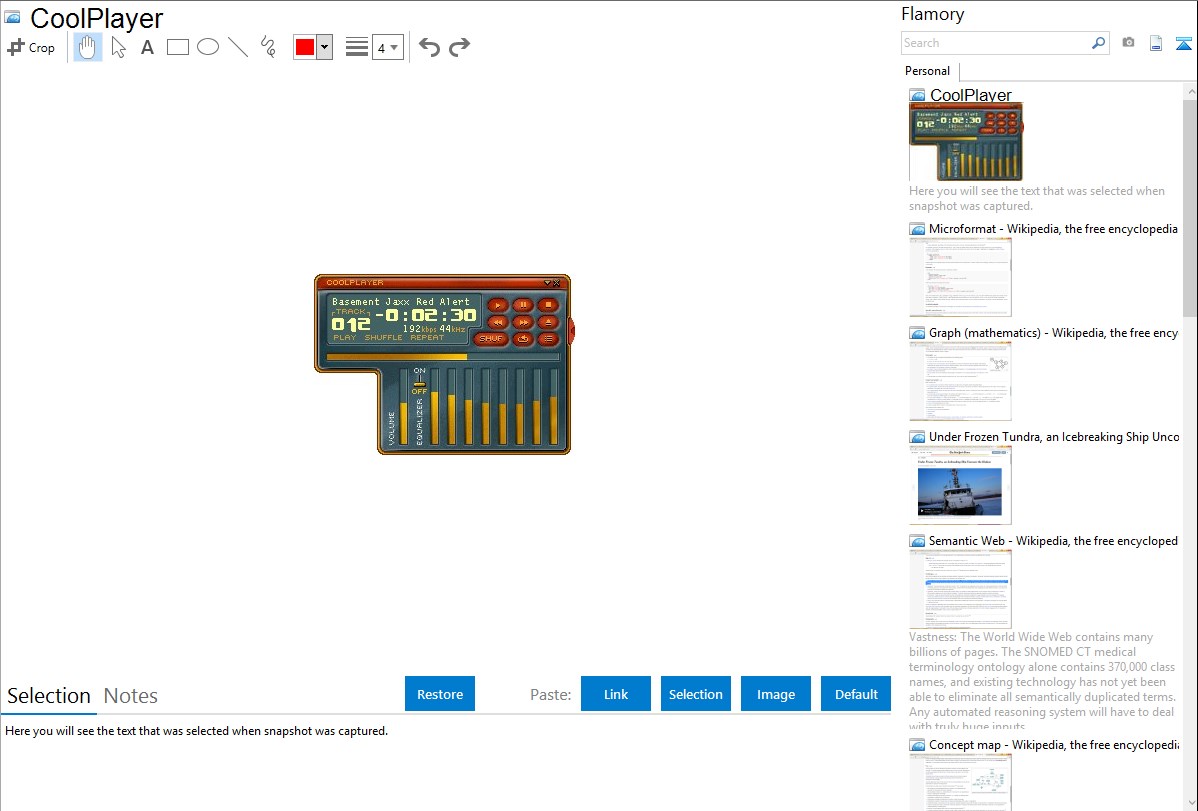Select the arrow pointer tool
This screenshot has height=811, width=1198.
[118, 47]
